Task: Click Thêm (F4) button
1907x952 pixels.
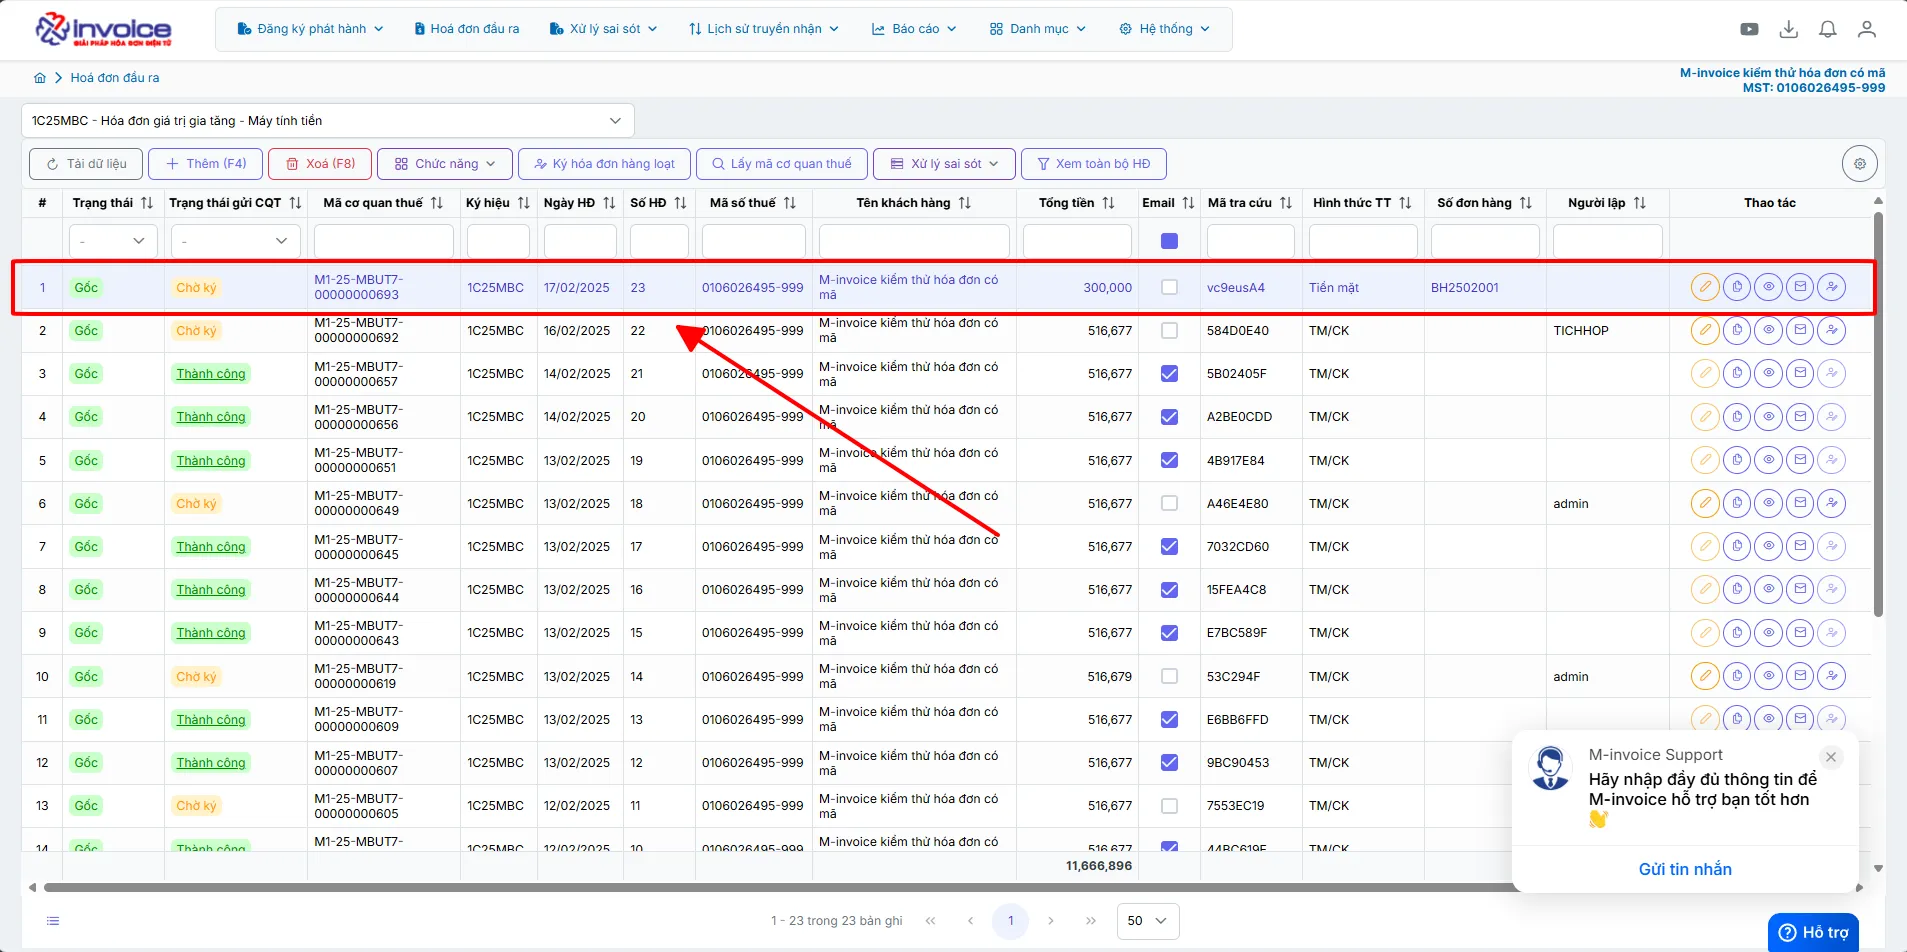Action: point(206,164)
